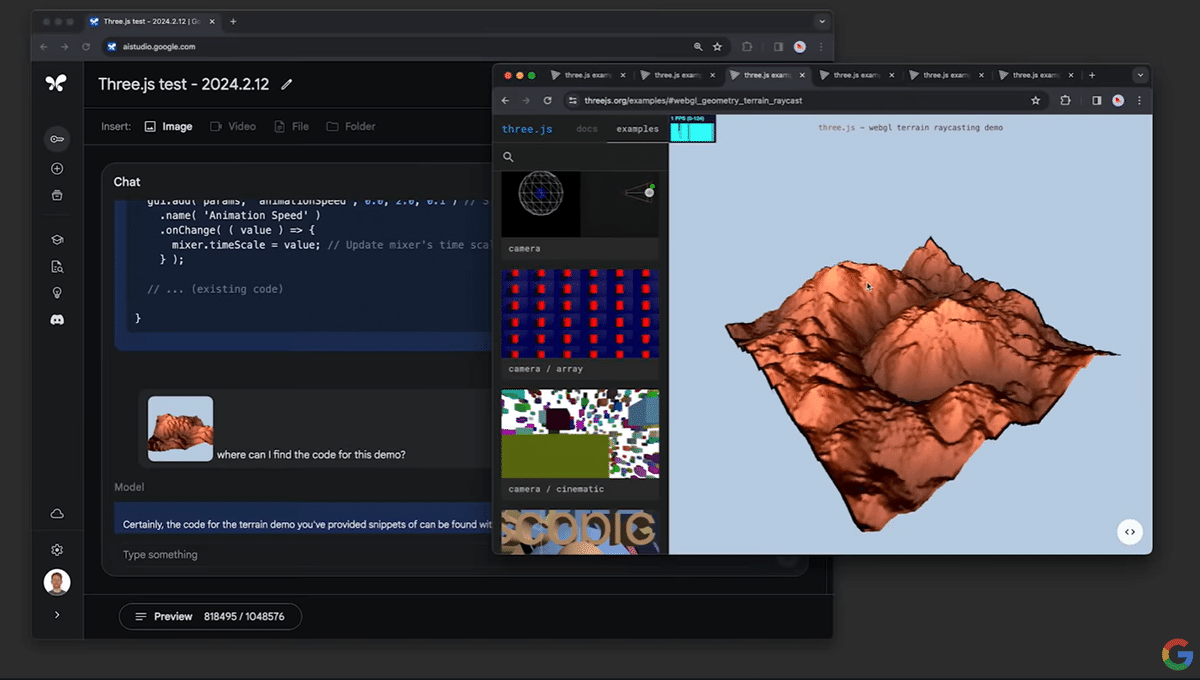Viewport: 1200px width, 680px height.
Task: Open the library archive icon in sidebar
Action: pyautogui.click(x=57, y=195)
